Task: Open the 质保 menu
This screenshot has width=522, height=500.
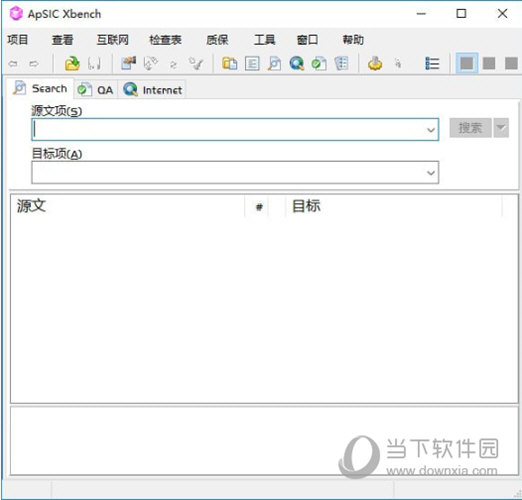Action: point(217,40)
